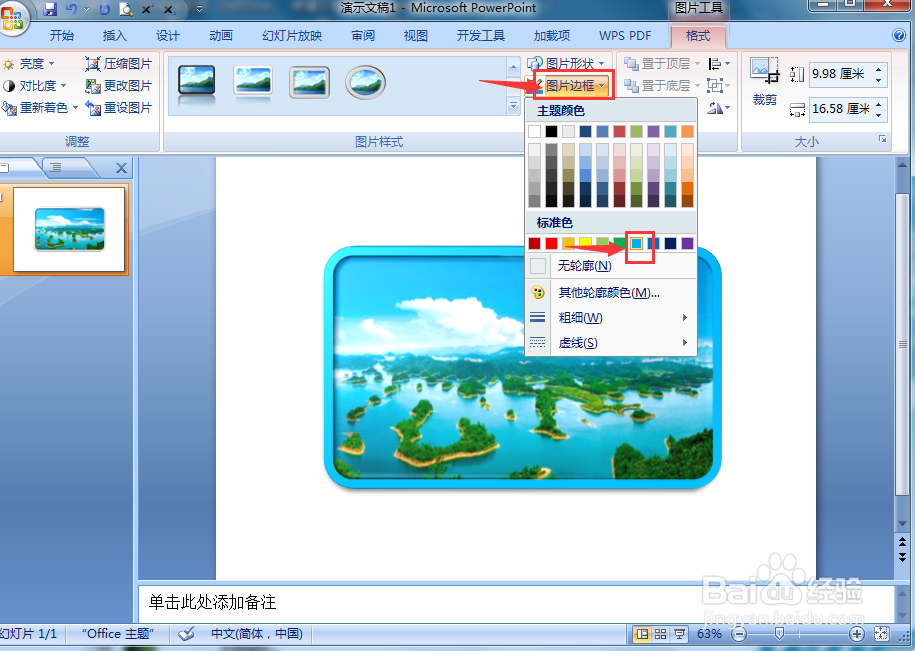The width and height of the screenshot is (915, 651).
Task: Pick the black theme color swatch
Action: (551, 131)
